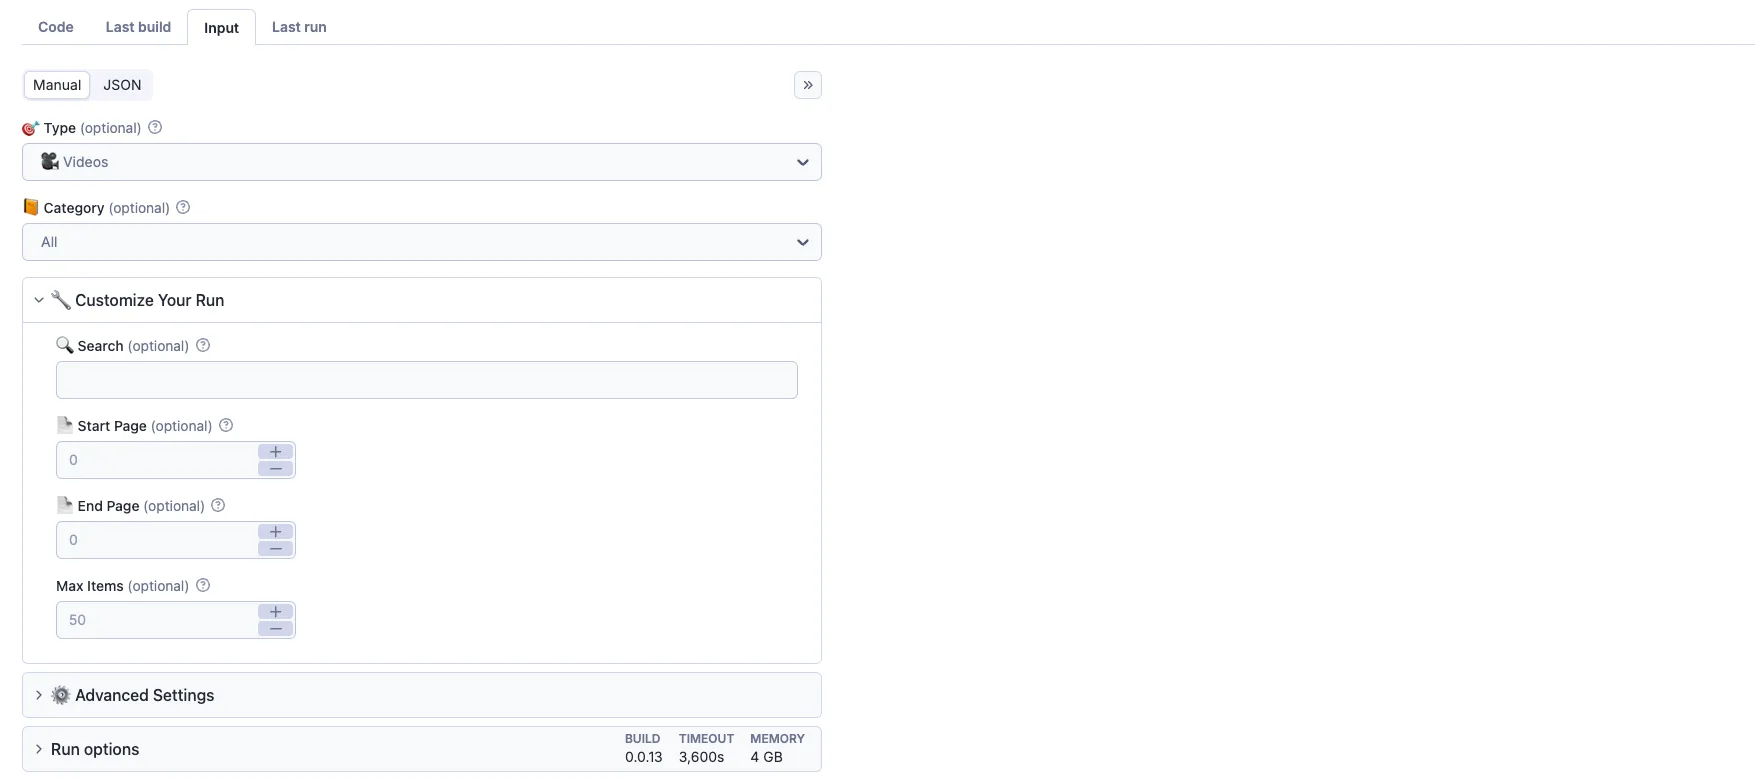
Task: Increase the Start Page value
Action: pyautogui.click(x=276, y=452)
